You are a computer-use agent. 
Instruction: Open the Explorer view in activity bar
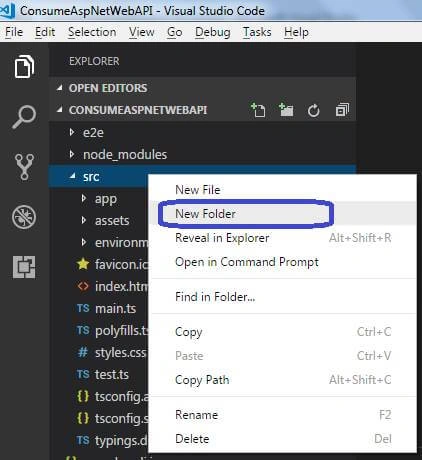(24, 66)
